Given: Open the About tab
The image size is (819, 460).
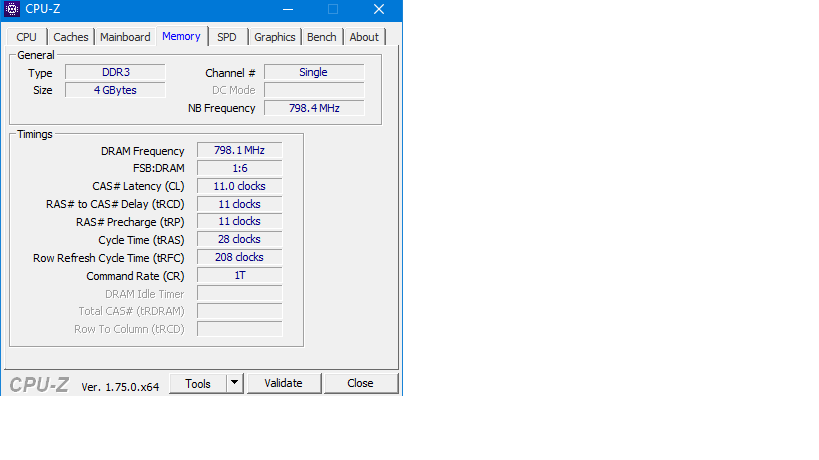Looking at the screenshot, I should (x=364, y=37).
